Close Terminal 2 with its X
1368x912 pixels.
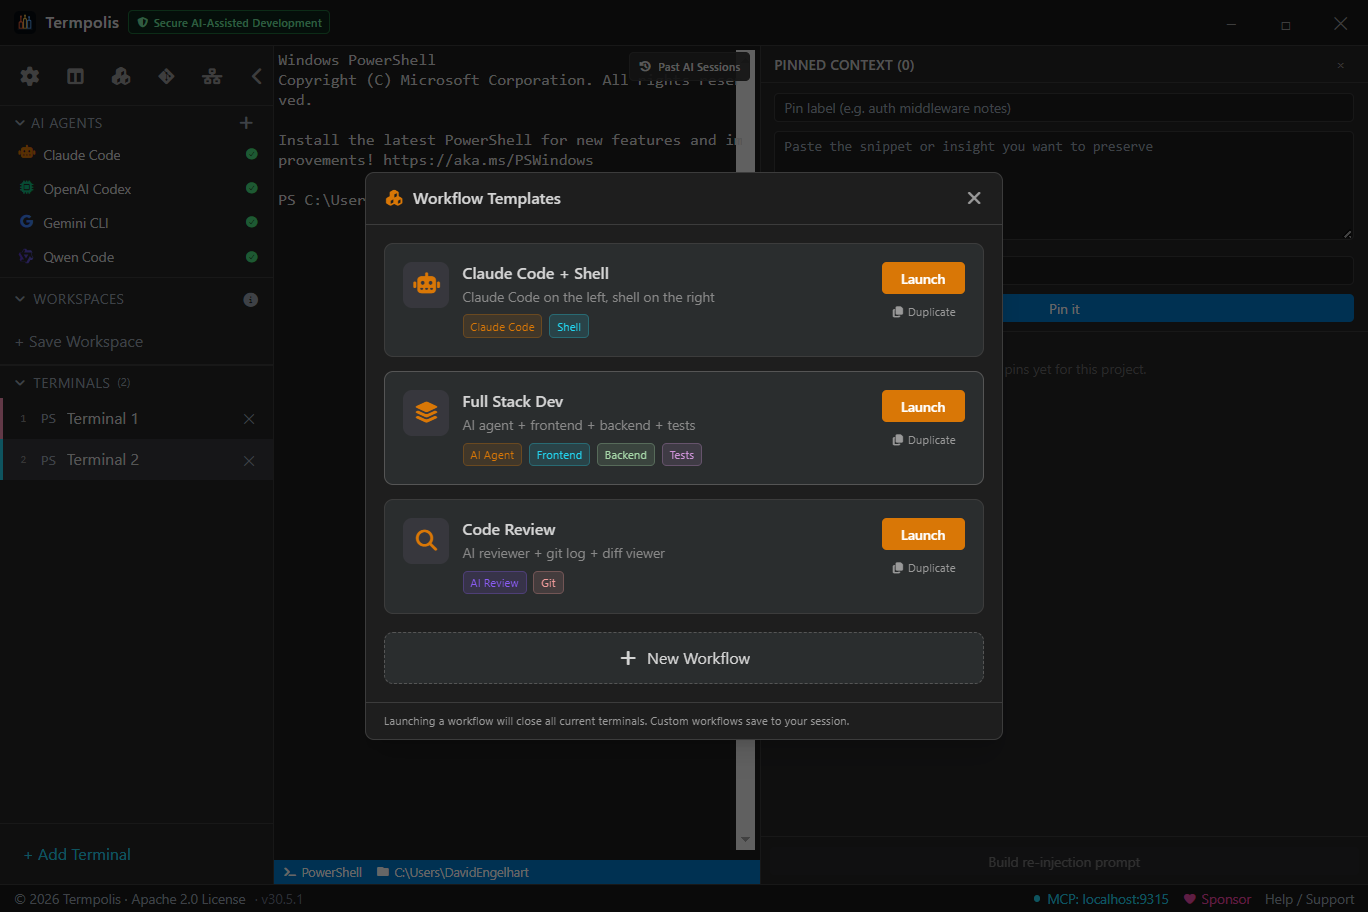(249, 461)
